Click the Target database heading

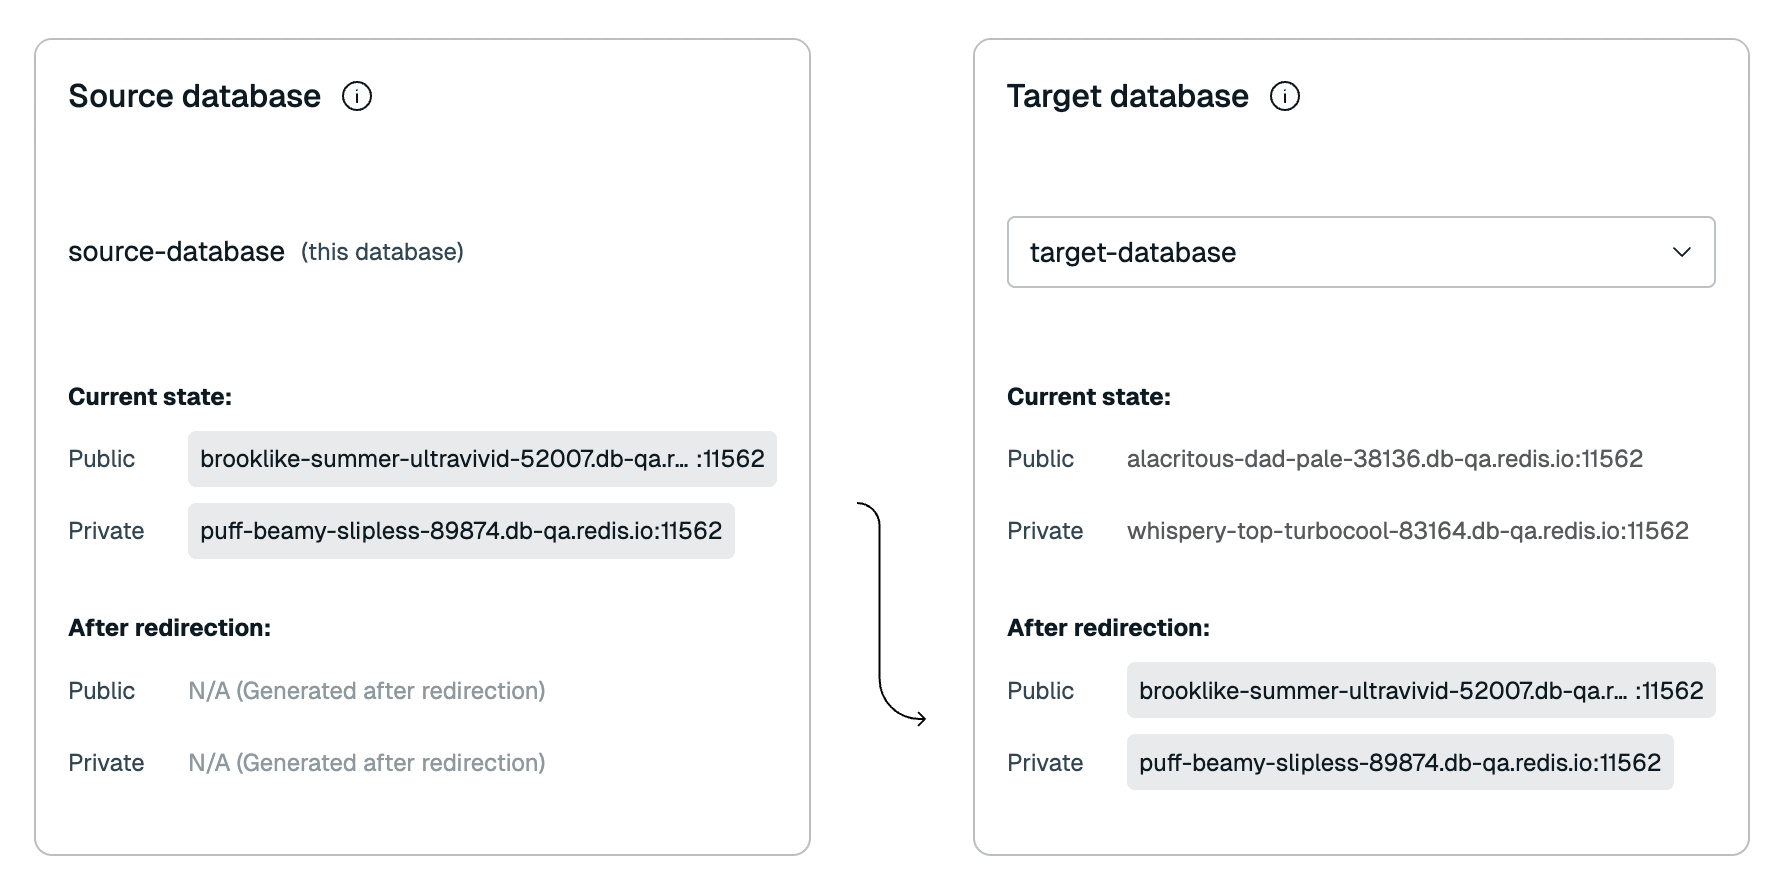pos(1127,96)
